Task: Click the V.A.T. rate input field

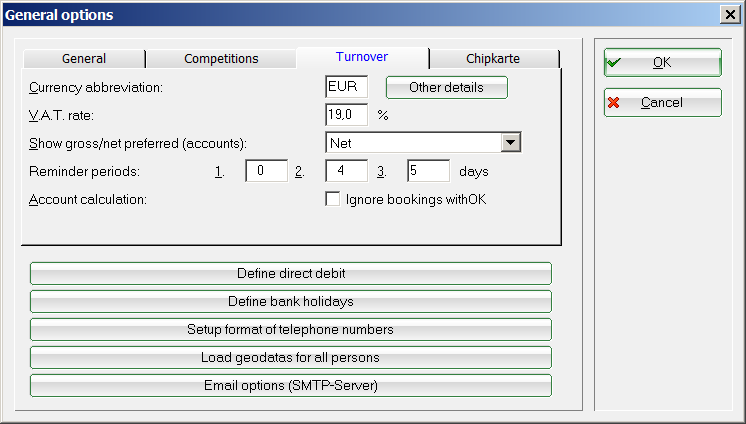Action: click(x=347, y=115)
